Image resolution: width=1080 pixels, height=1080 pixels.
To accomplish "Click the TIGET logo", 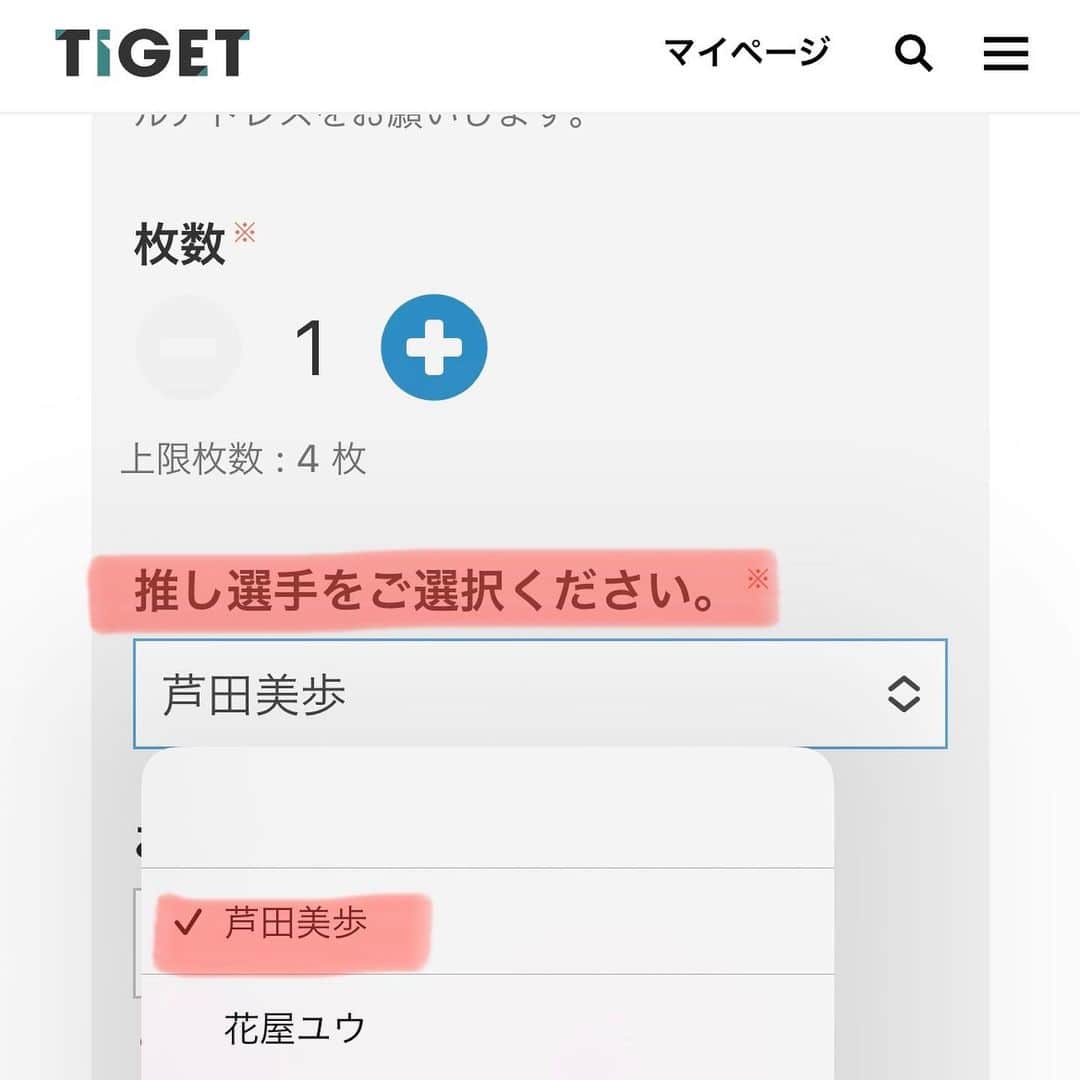I will (x=152, y=52).
